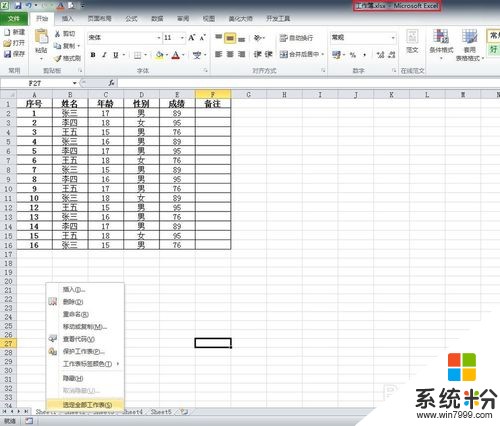Click the New (新建) document icon
Screen dimensions: 500x426
click(x=7, y=32)
